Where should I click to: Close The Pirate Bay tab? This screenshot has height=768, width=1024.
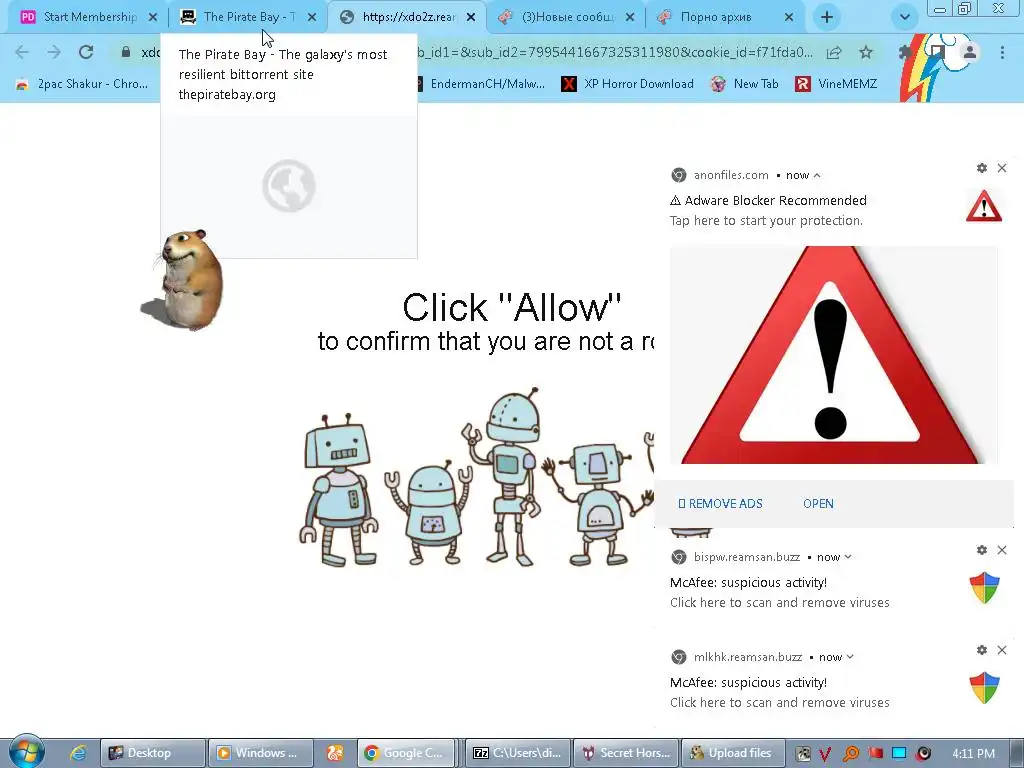[312, 18]
